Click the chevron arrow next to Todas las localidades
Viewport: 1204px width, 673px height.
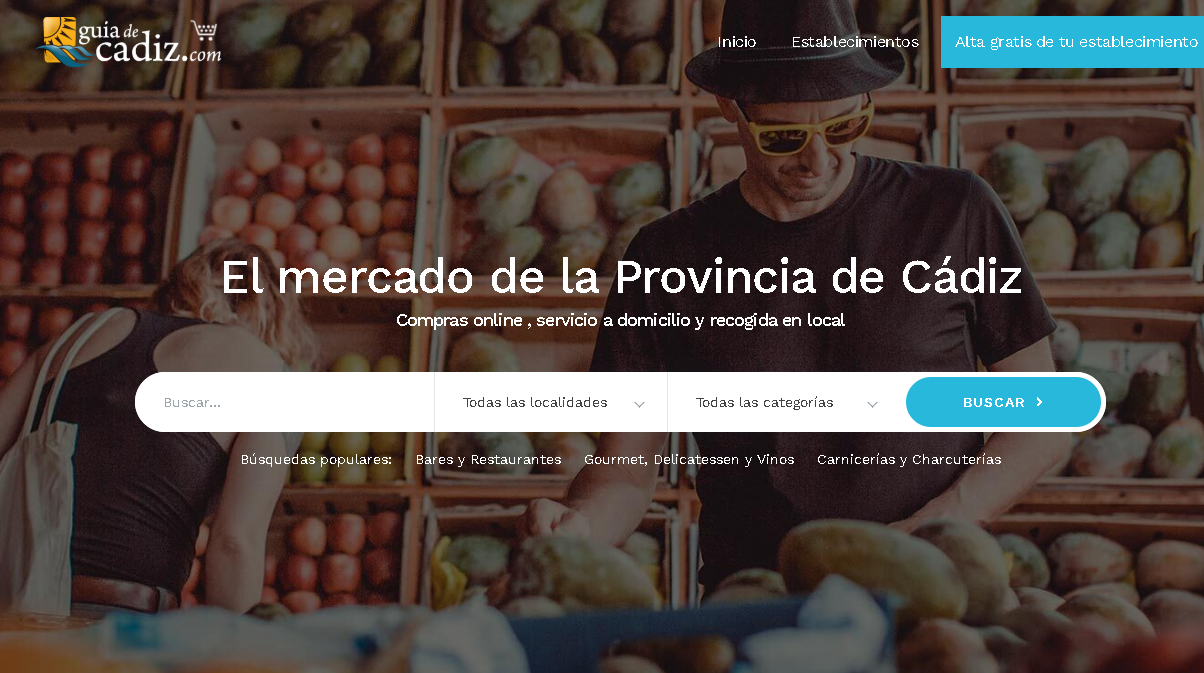click(x=639, y=404)
